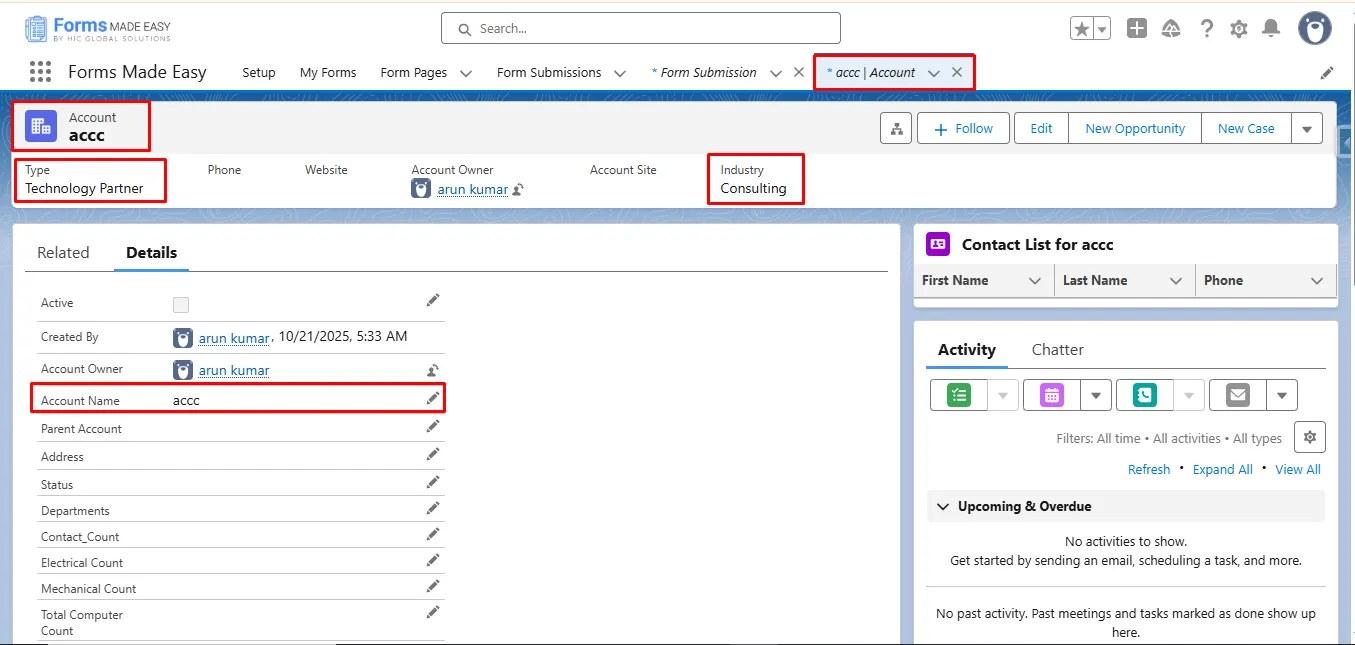
Task: Open the Guidance Center cloud icon
Action: [x=1171, y=29]
